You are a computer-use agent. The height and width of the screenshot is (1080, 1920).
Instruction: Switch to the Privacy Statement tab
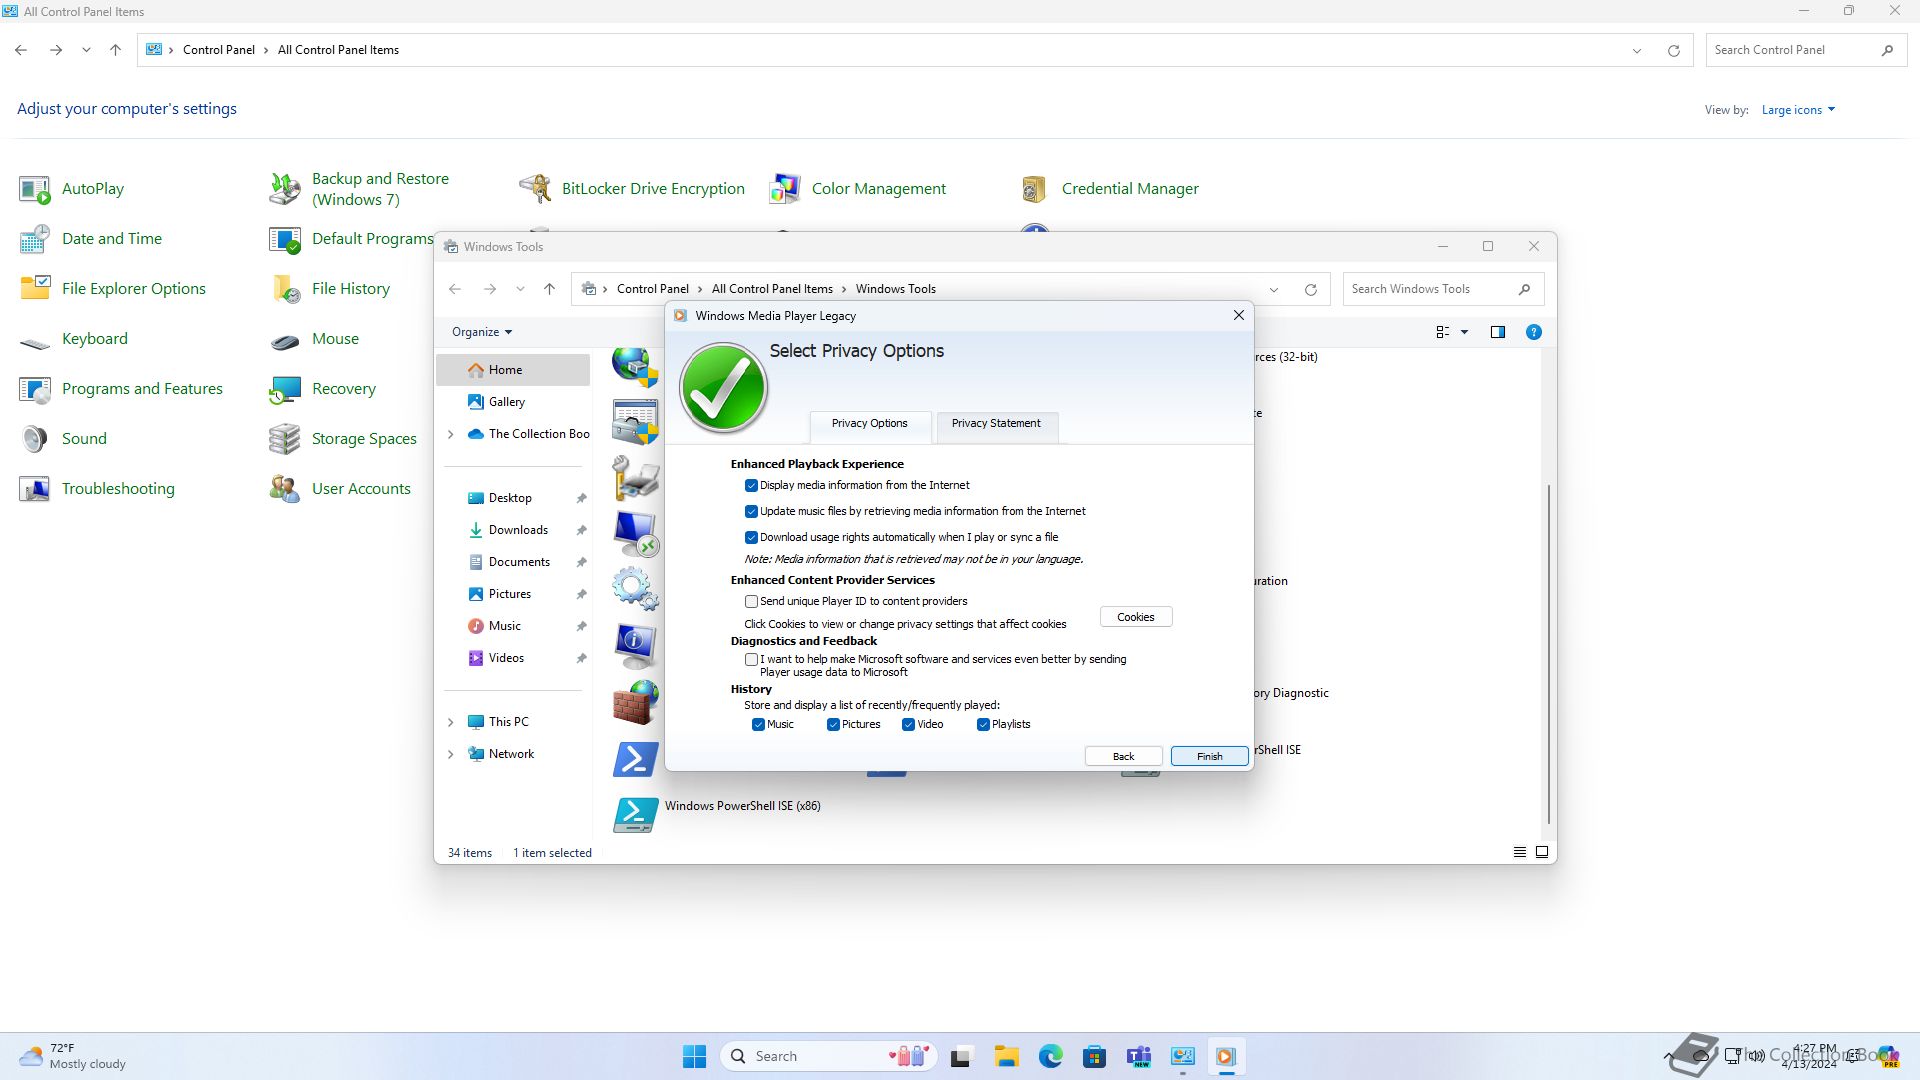coord(996,425)
